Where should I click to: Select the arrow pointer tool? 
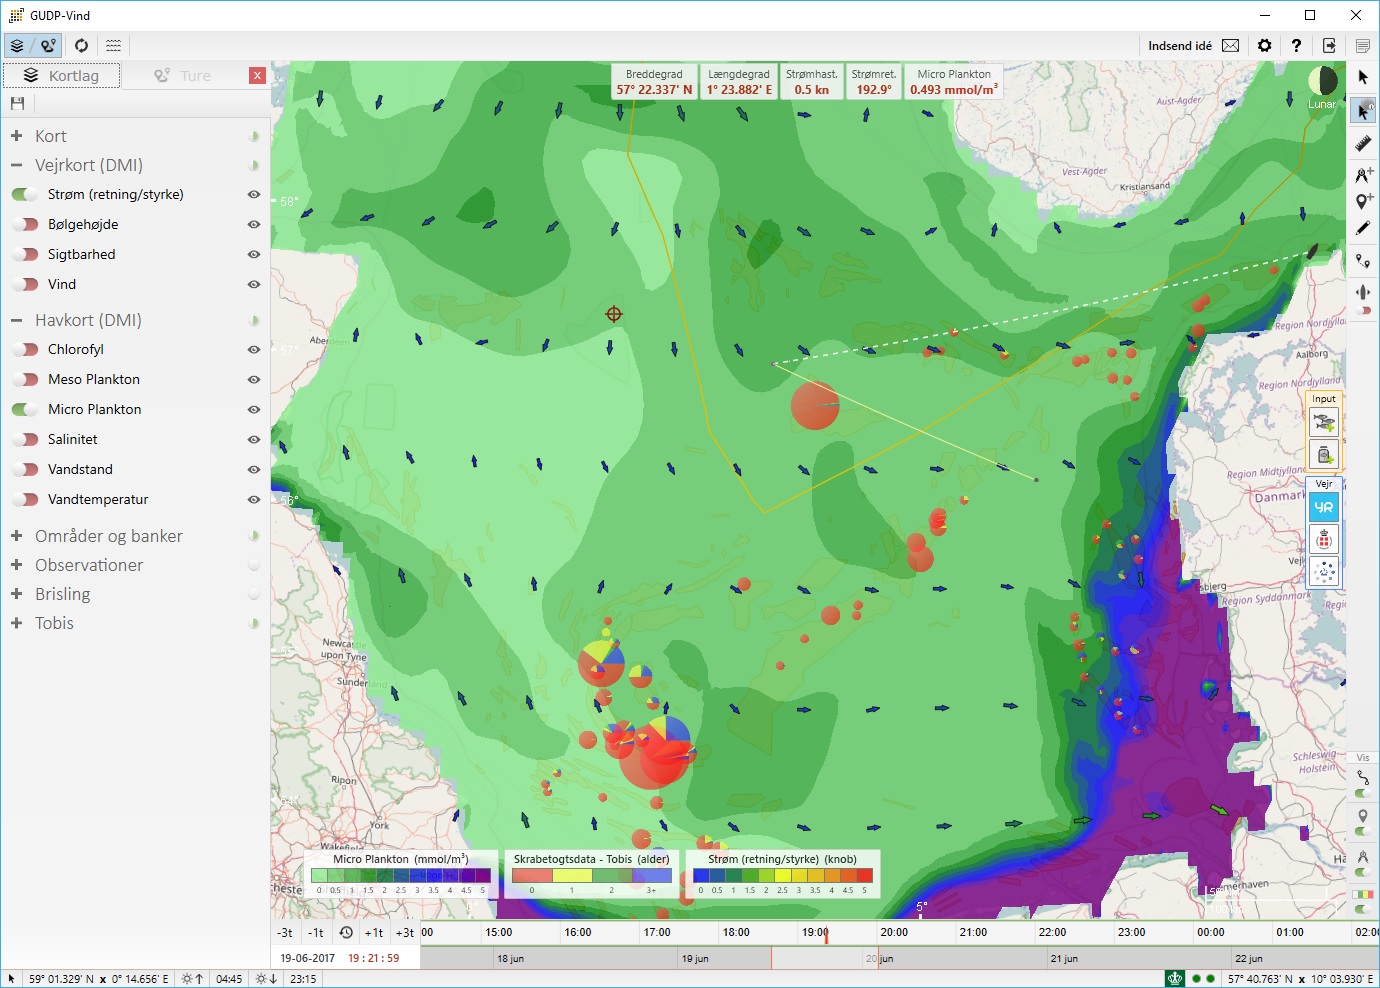(x=1363, y=77)
